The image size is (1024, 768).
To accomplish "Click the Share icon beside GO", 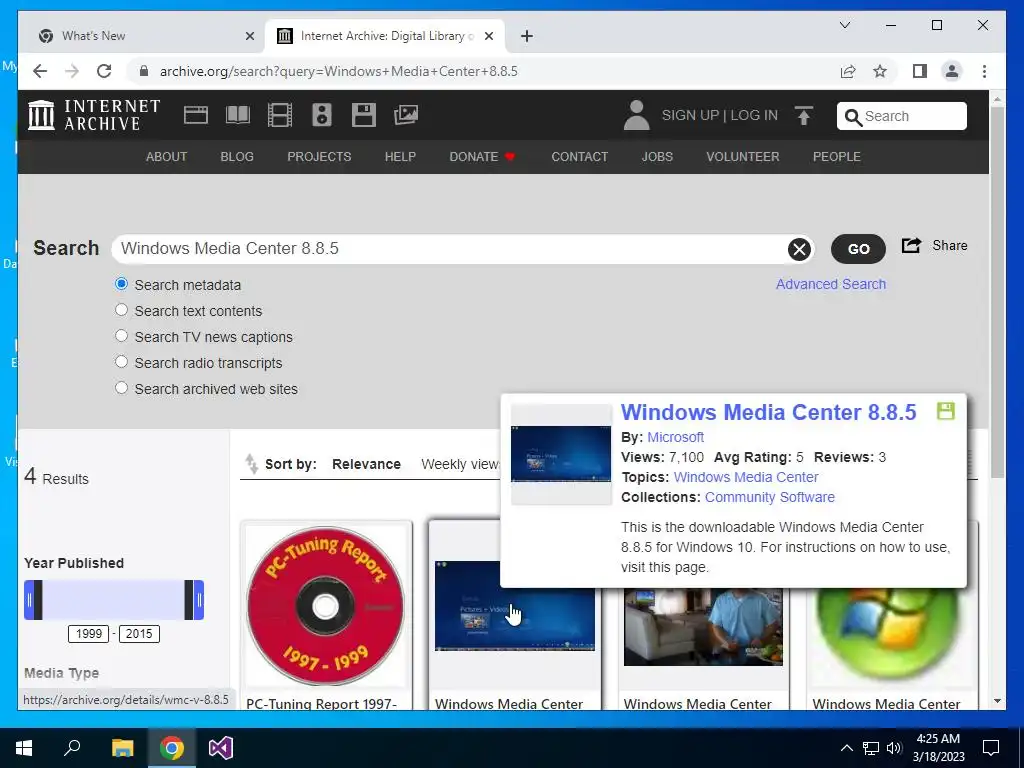I will pyautogui.click(x=911, y=246).
